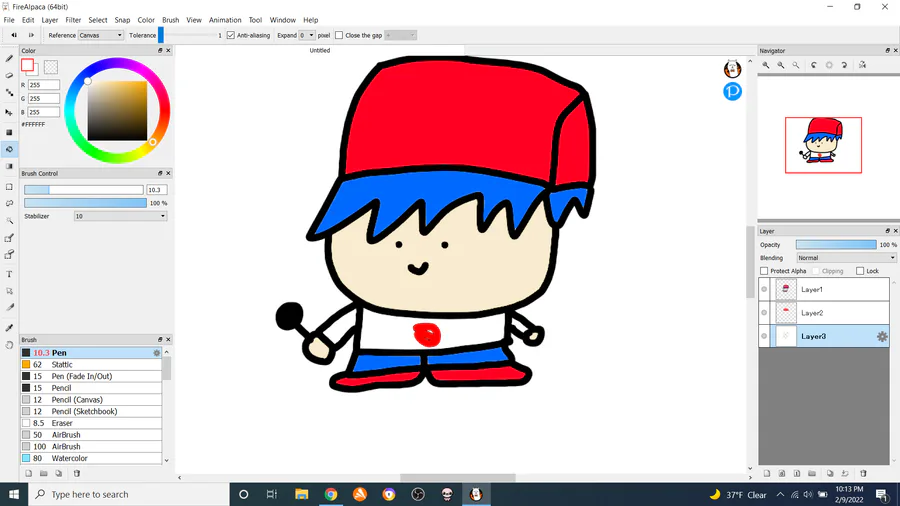This screenshot has height=506, width=900.
Task: Click the transparent color swatch
Action: pyautogui.click(x=51, y=67)
